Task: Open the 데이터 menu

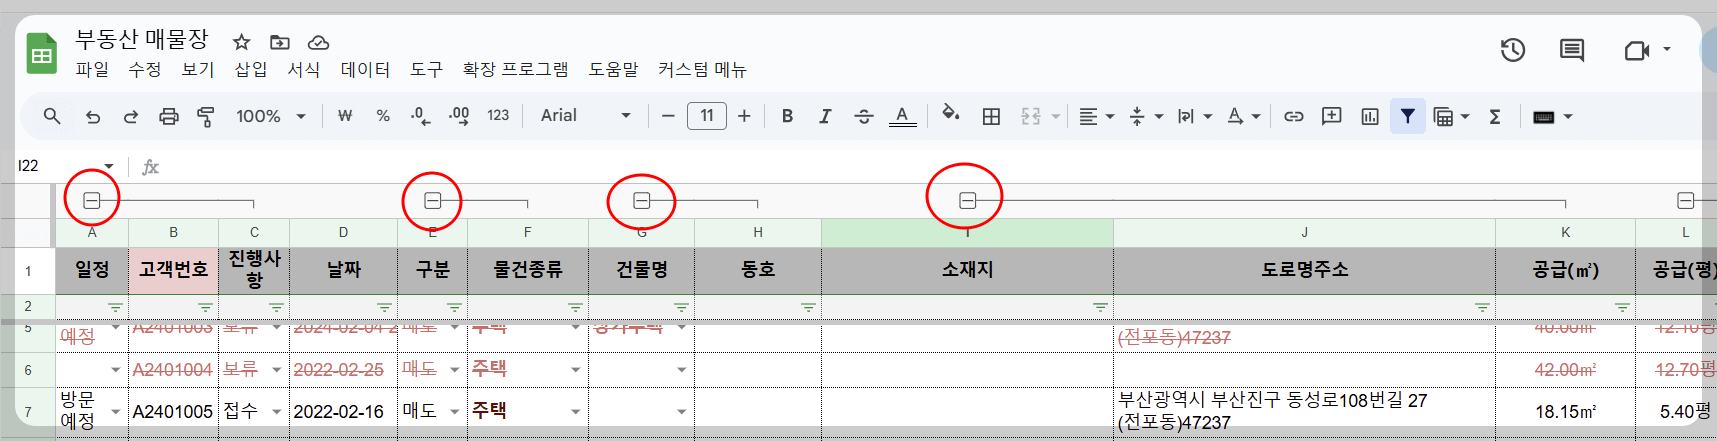Action: (365, 69)
